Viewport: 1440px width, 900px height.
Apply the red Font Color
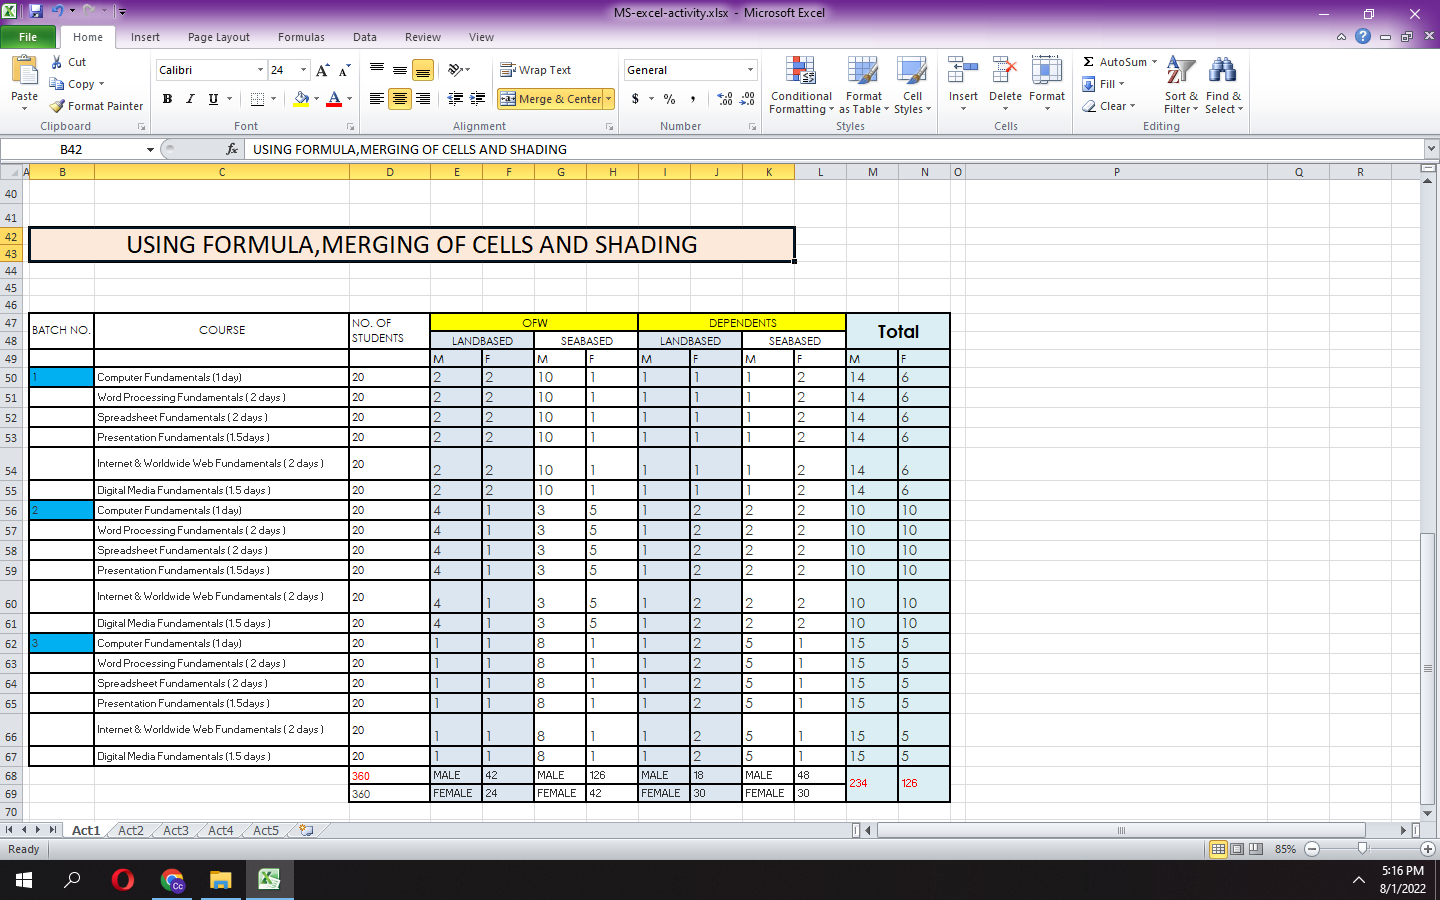click(x=334, y=99)
